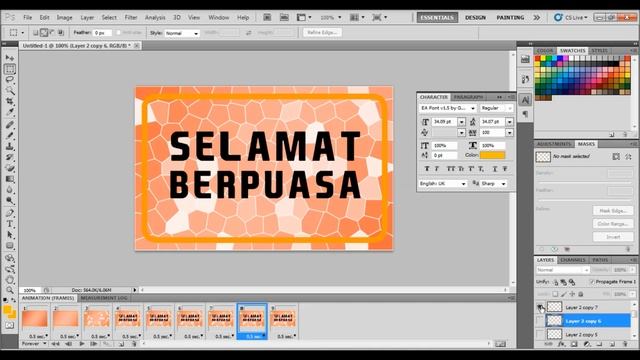Add a pixel mask in Masks panel
This screenshot has width=640, height=360.
click(616, 156)
